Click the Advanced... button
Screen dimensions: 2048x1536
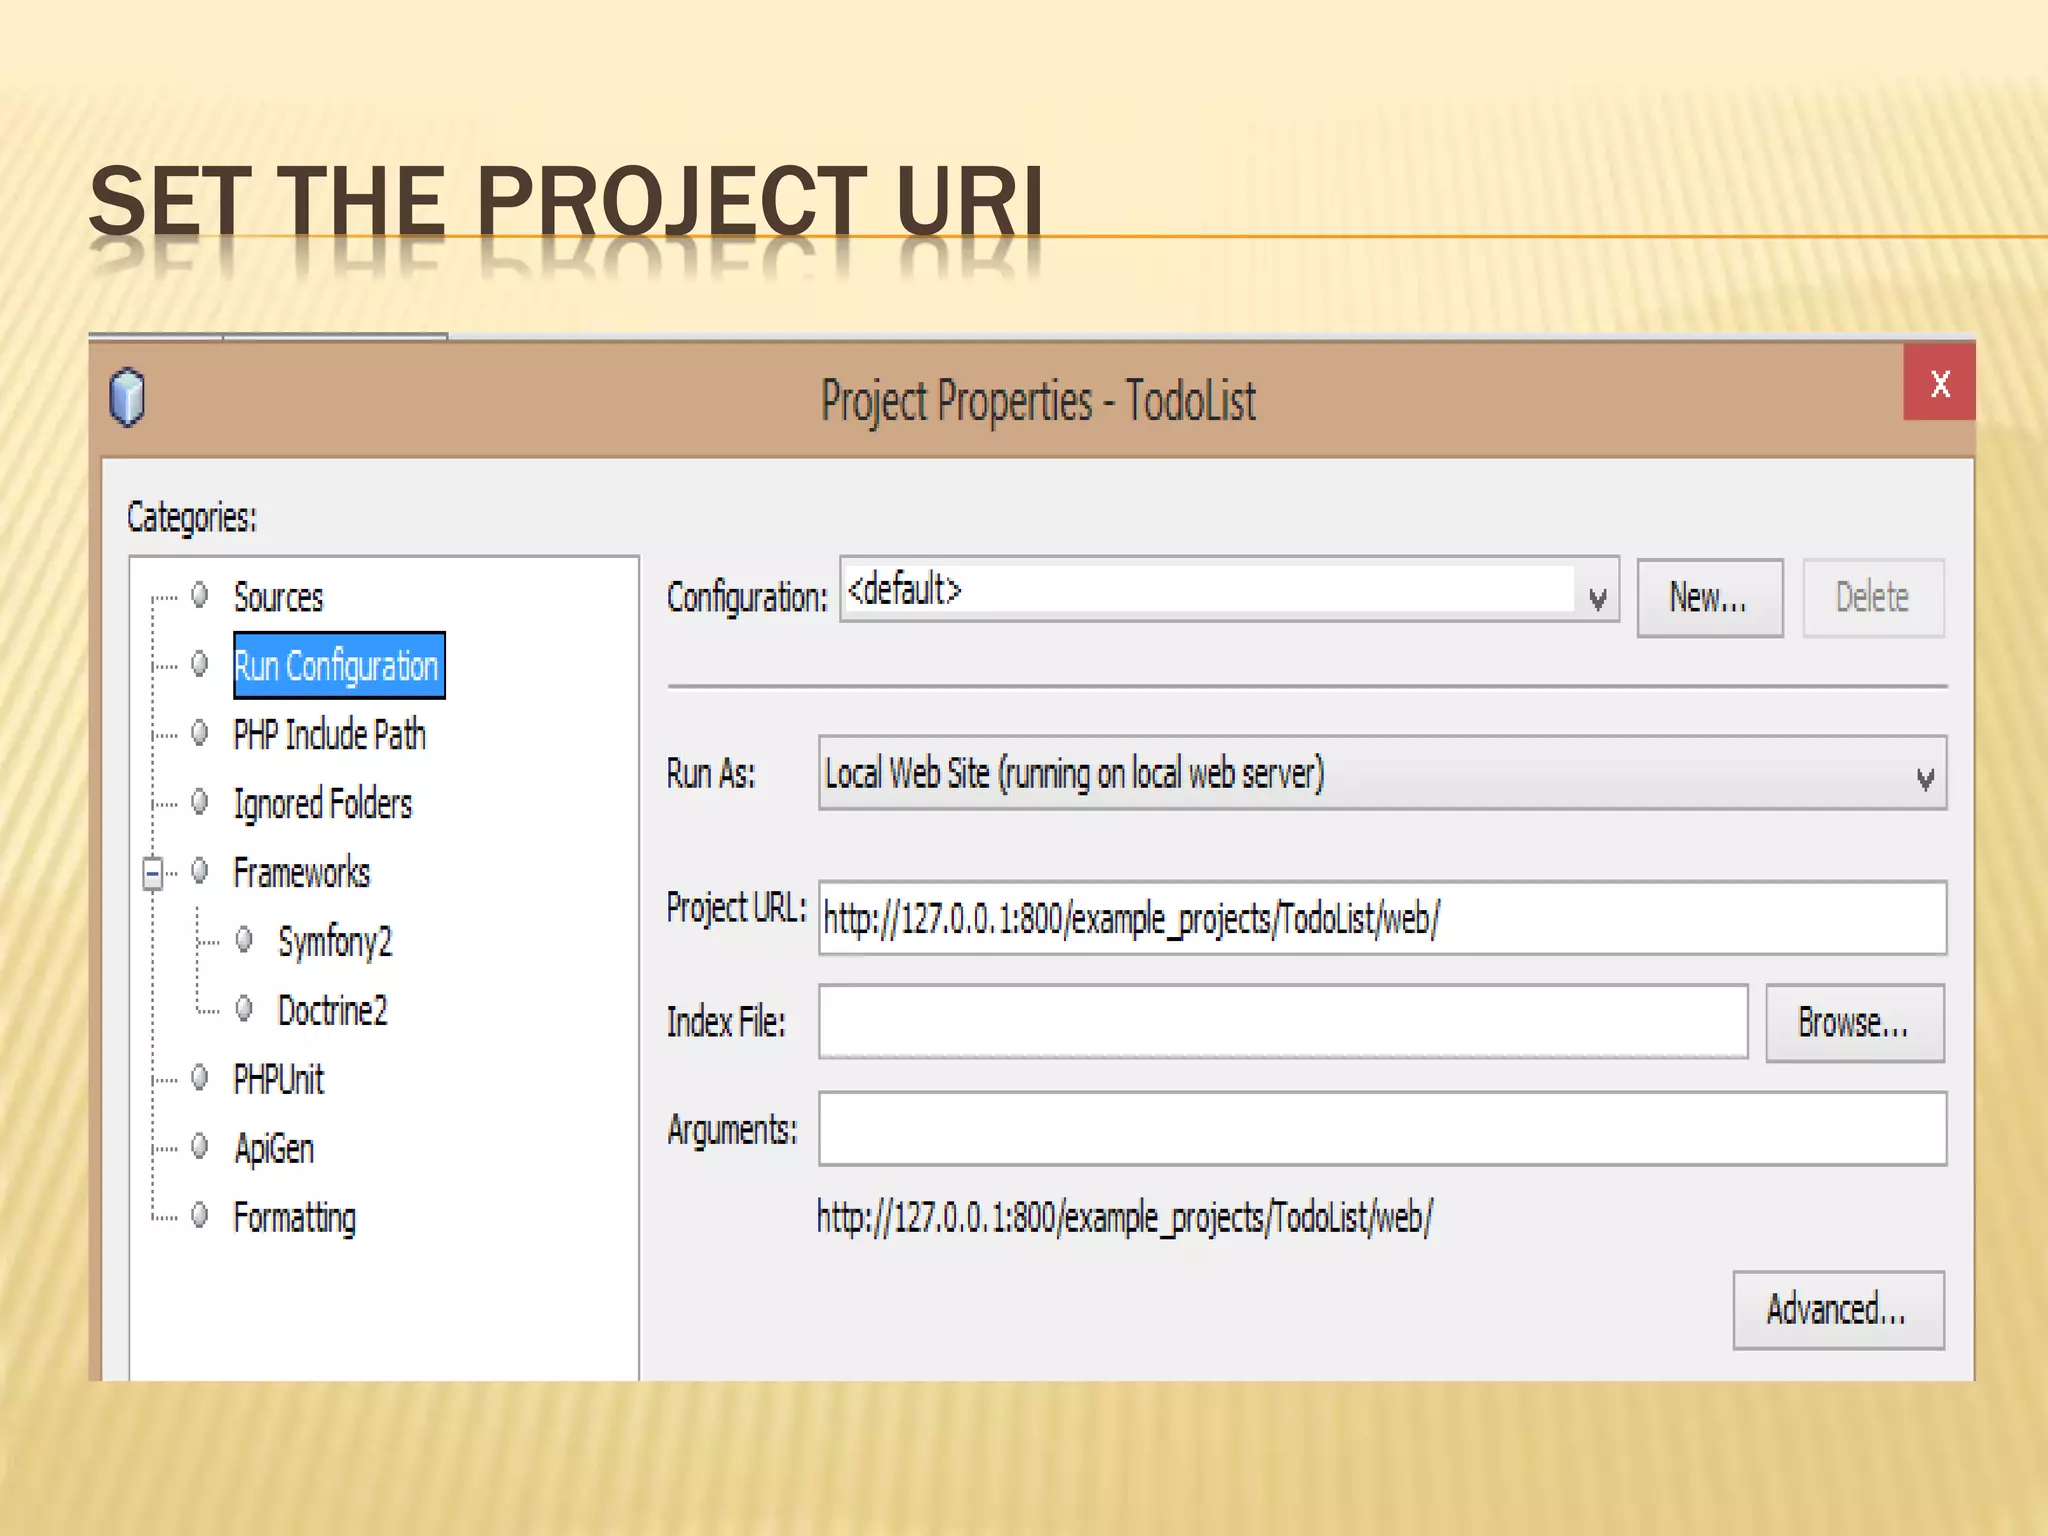[1838, 1310]
